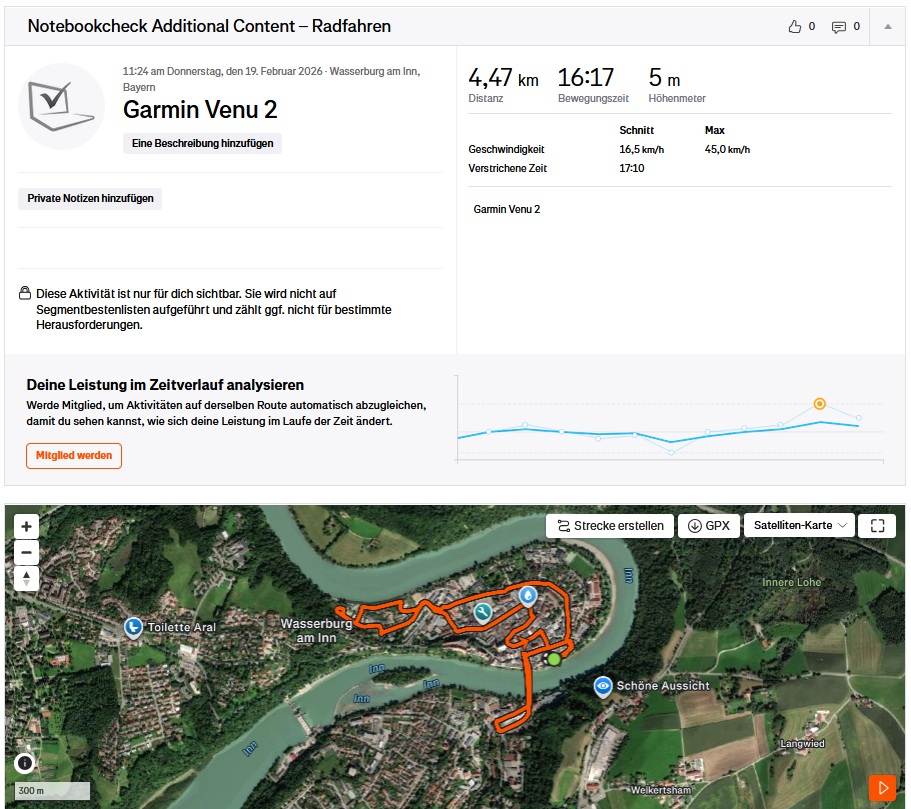This screenshot has width=911, height=809.
Task: Download the GPX file
Action: coord(708,525)
